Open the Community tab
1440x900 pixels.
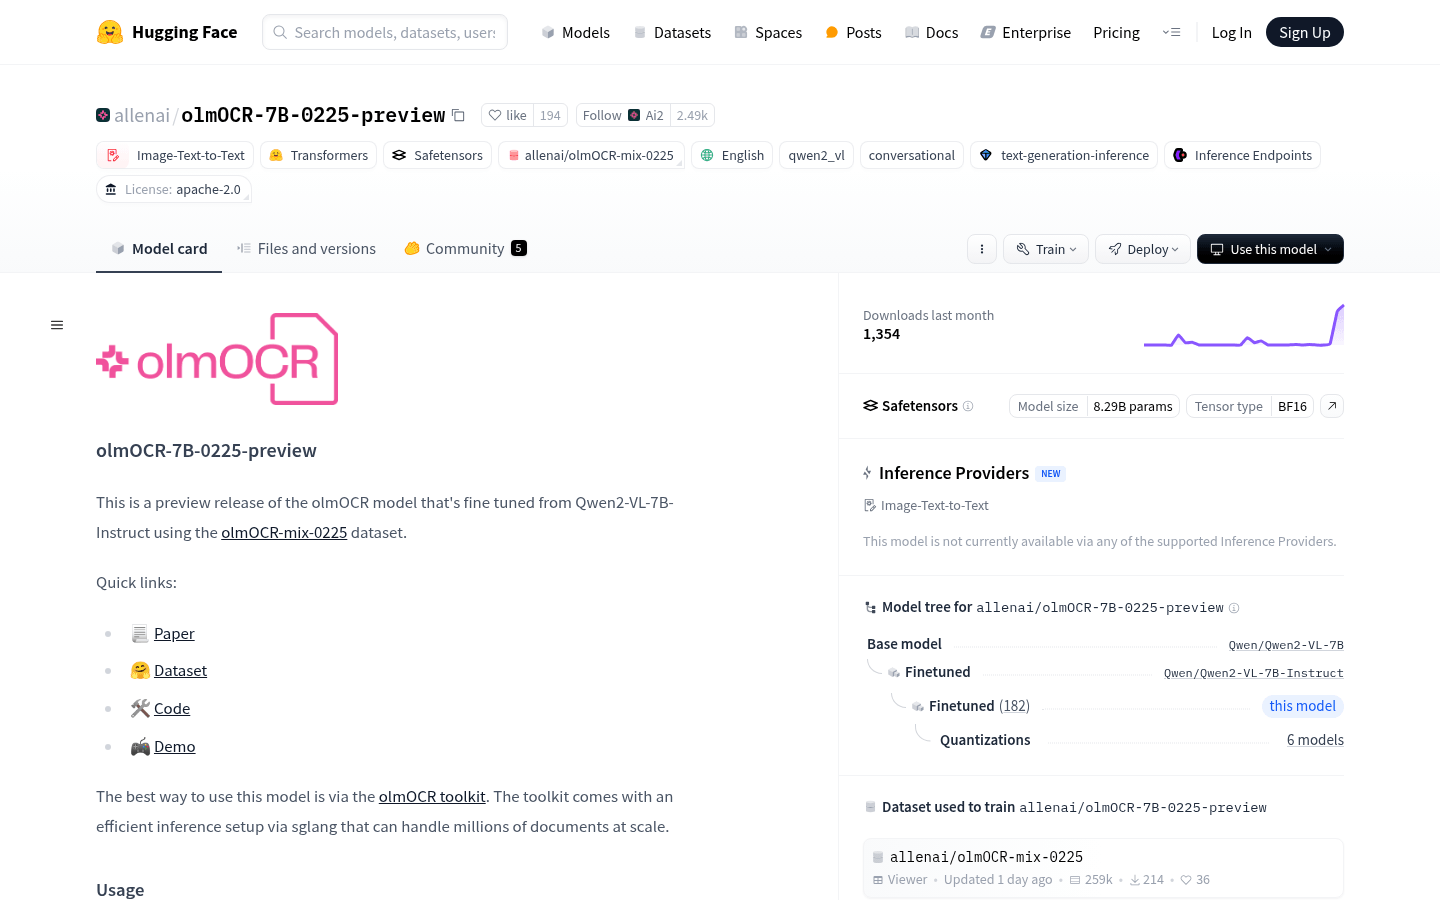(464, 249)
